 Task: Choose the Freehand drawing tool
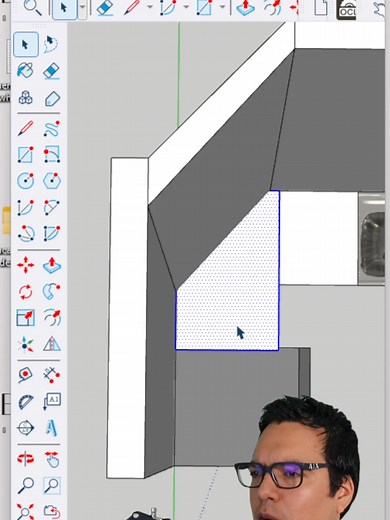[x=52, y=129]
